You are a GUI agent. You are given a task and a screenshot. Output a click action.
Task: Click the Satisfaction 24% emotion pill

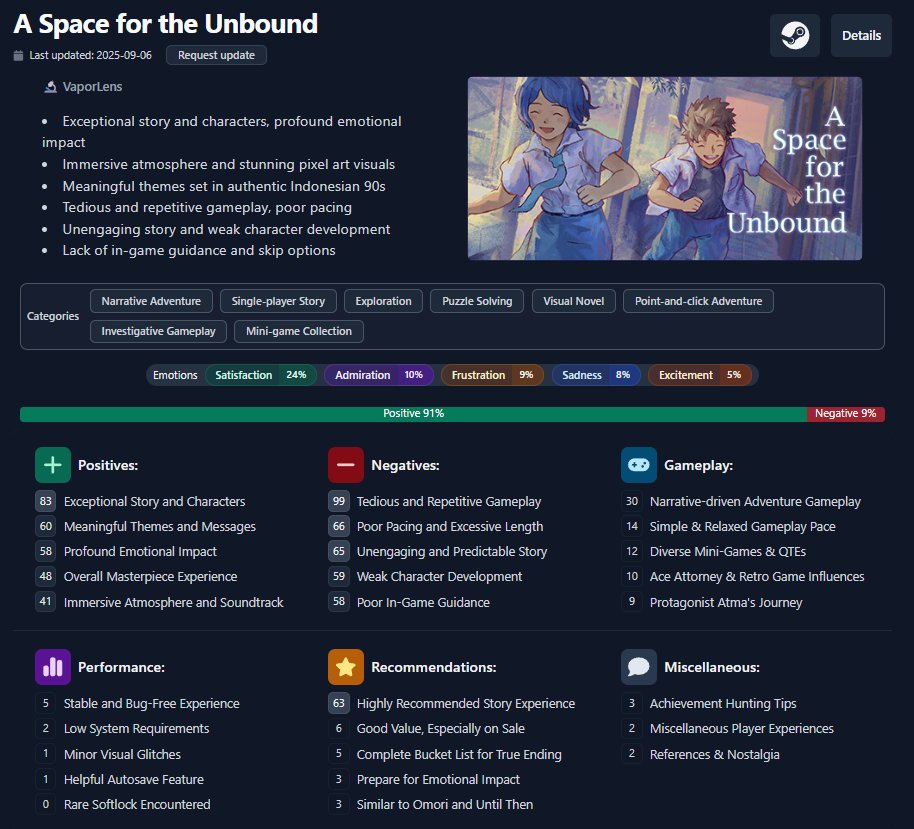pos(261,375)
